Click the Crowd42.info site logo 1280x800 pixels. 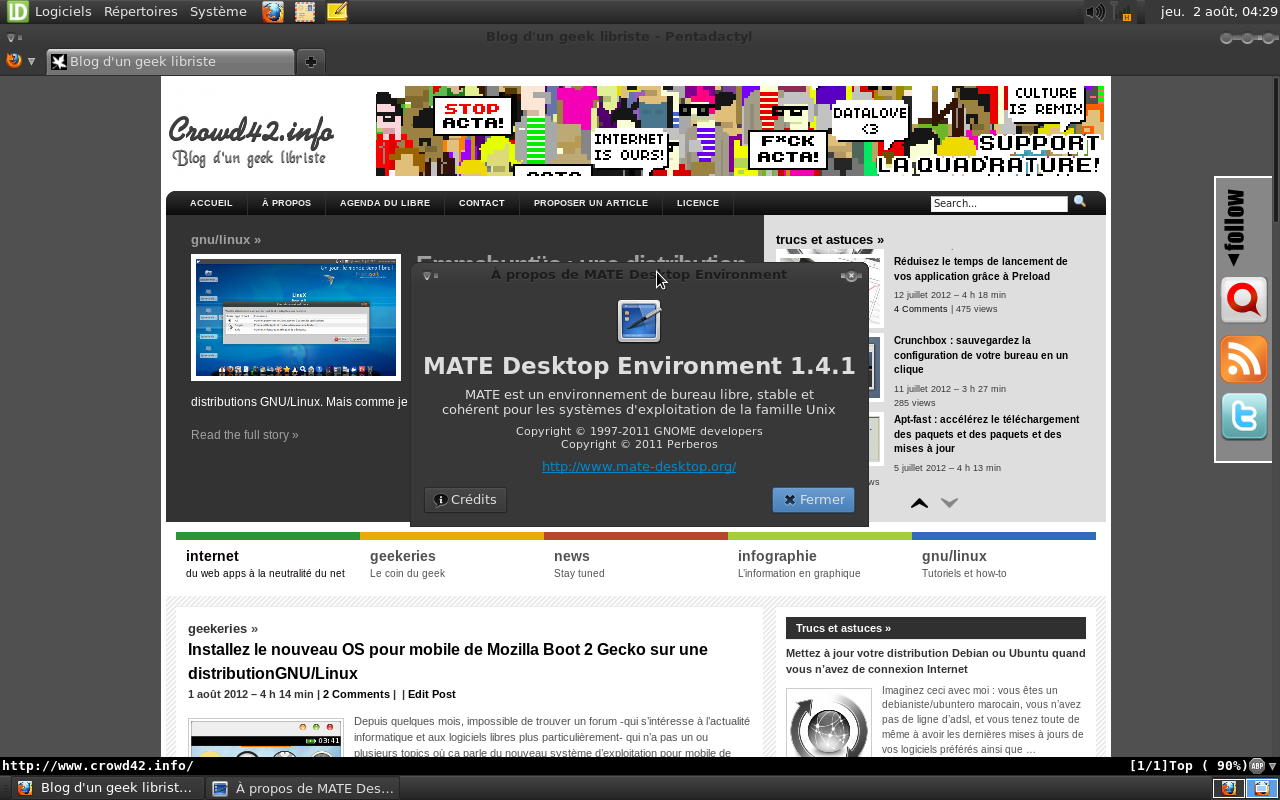coord(250,141)
